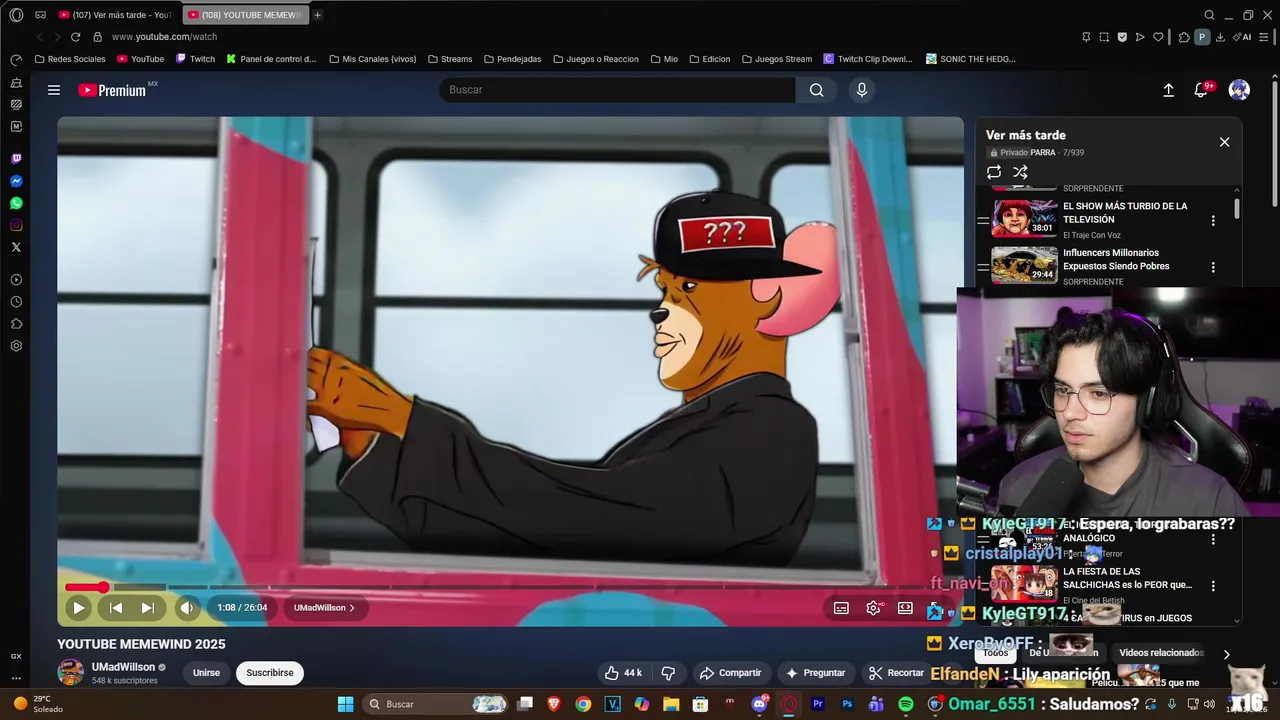Image resolution: width=1280 pixels, height=720 pixels.
Task: Open the Windows Start menu
Action: click(x=345, y=704)
